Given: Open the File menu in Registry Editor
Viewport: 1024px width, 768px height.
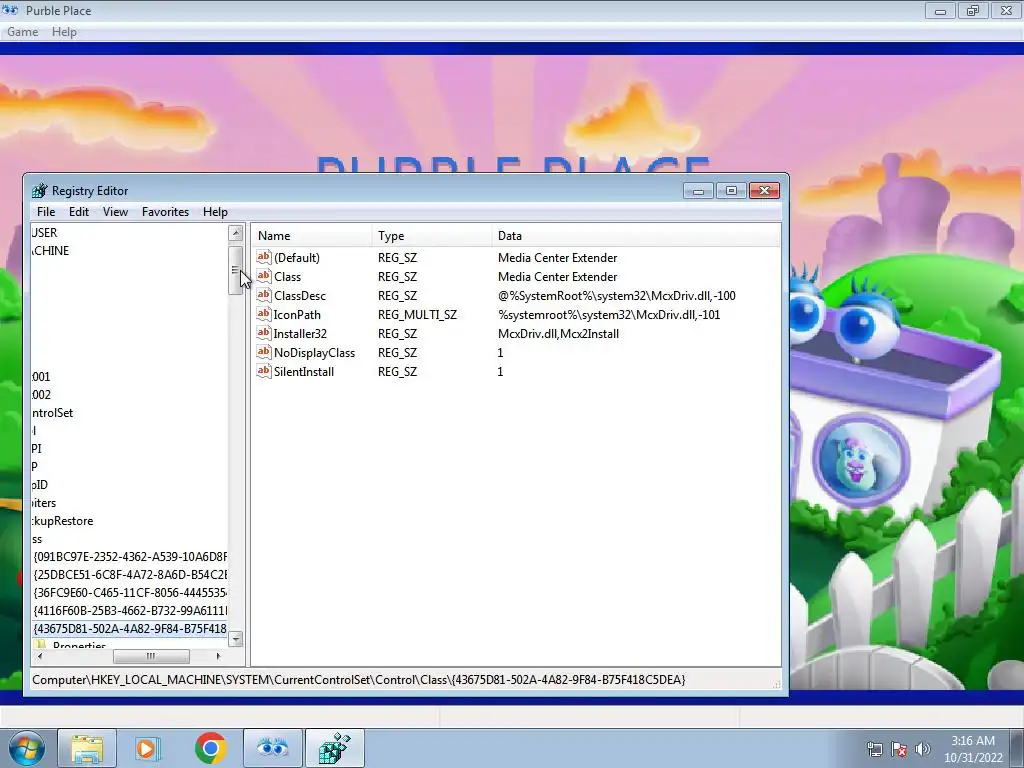Looking at the screenshot, I should pyautogui.click(x=46, y=212).
